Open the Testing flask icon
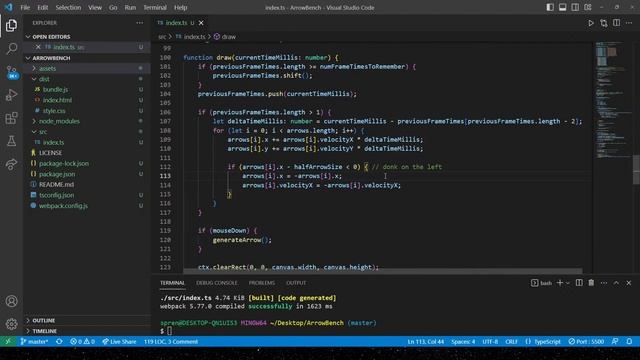640x360 pixels. pos(11,141)
